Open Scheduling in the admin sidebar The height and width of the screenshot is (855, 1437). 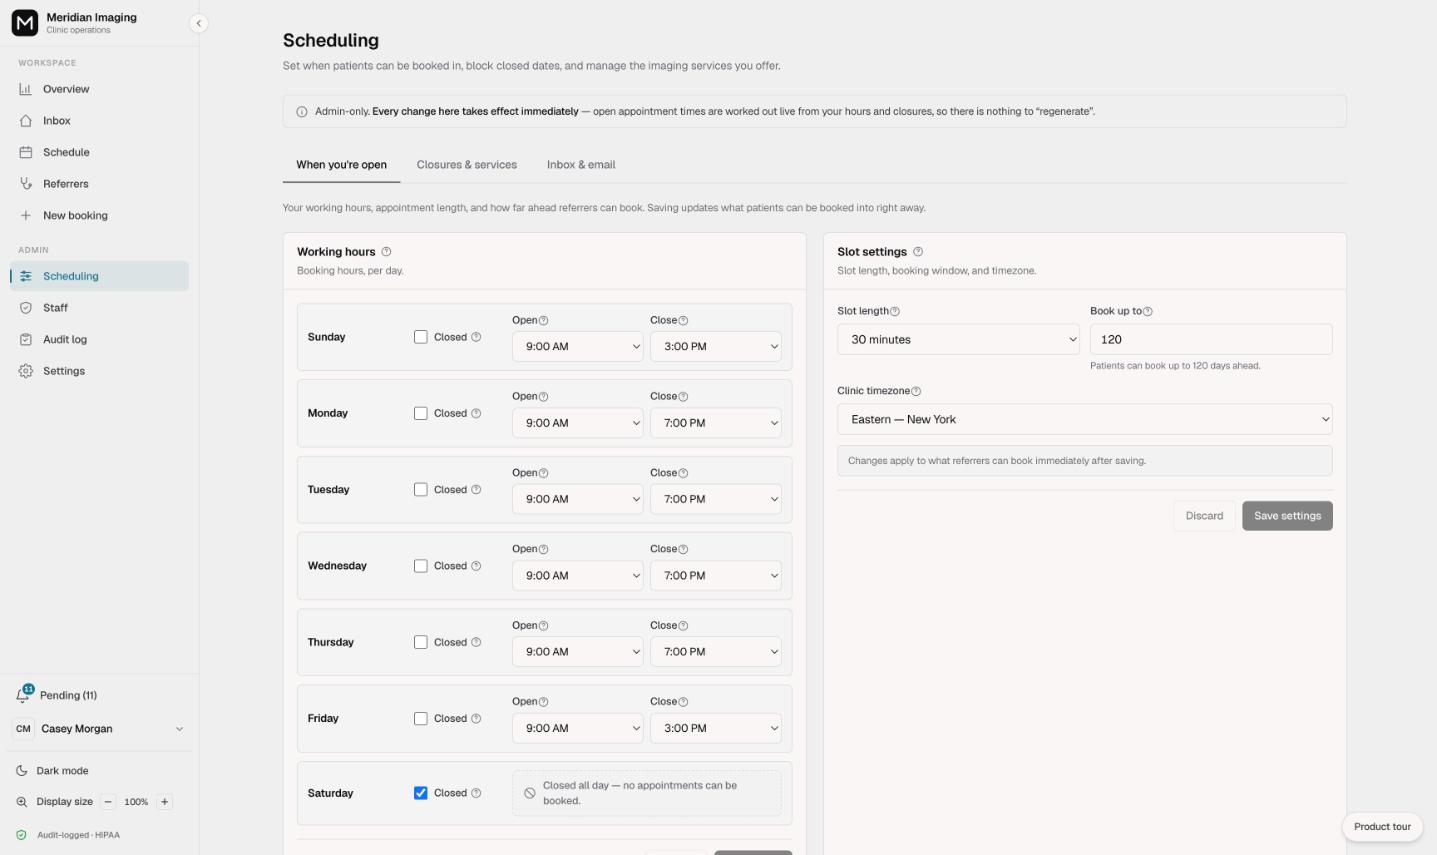pos(99,276)
